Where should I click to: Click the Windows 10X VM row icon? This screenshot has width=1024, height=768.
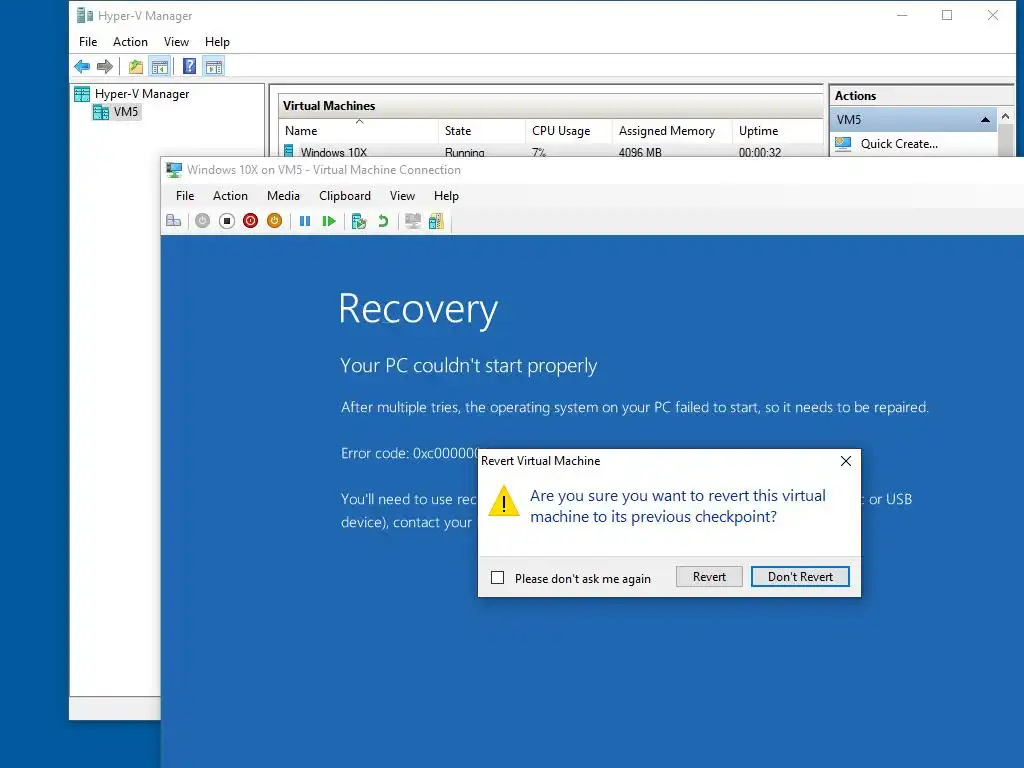click(289, 152)
